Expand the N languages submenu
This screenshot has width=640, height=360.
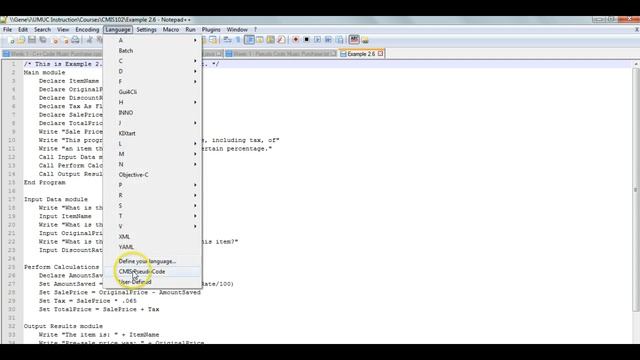(x=152, y=164)
